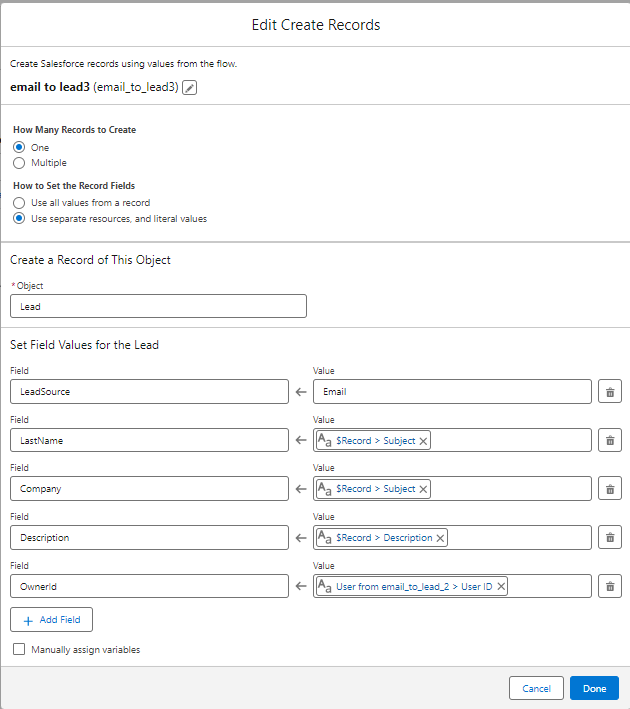Screen dimensions: 630x709
Task: Remove the User ID value pill
Action: 501,587
